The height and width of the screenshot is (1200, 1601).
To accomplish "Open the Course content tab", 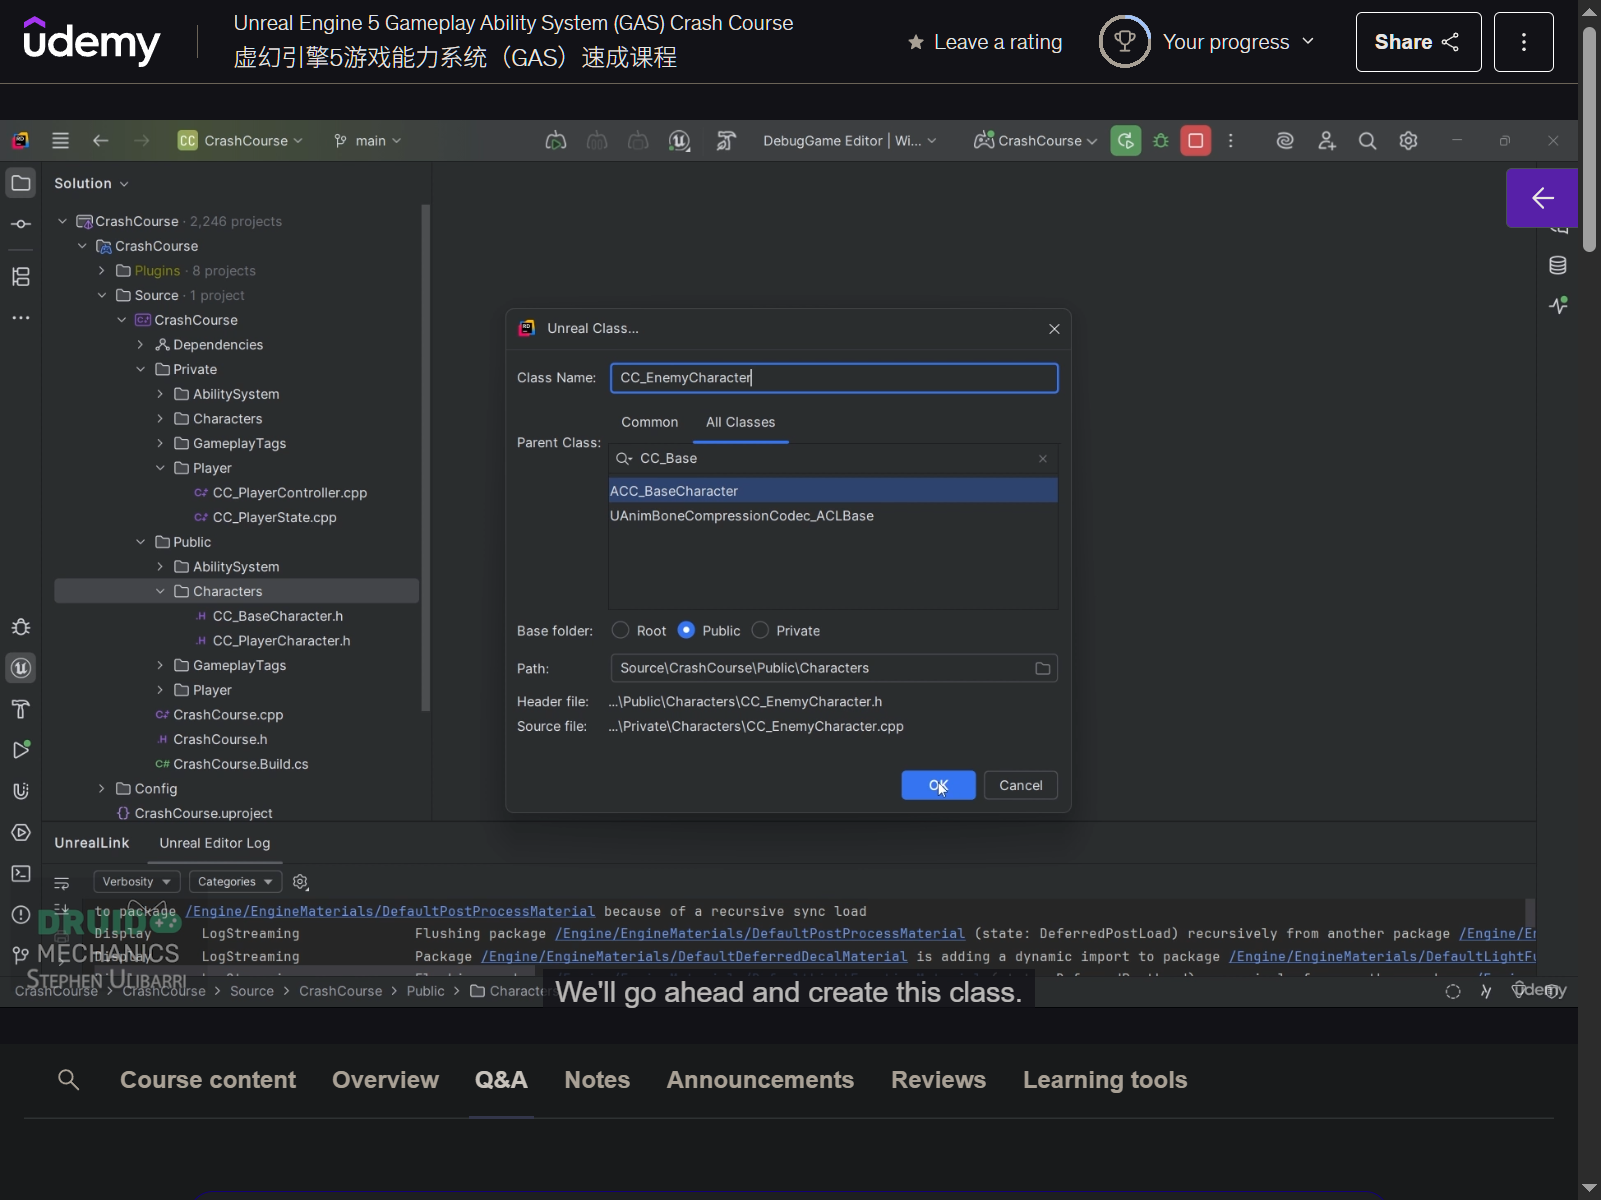I will (x=208, y=1080).
